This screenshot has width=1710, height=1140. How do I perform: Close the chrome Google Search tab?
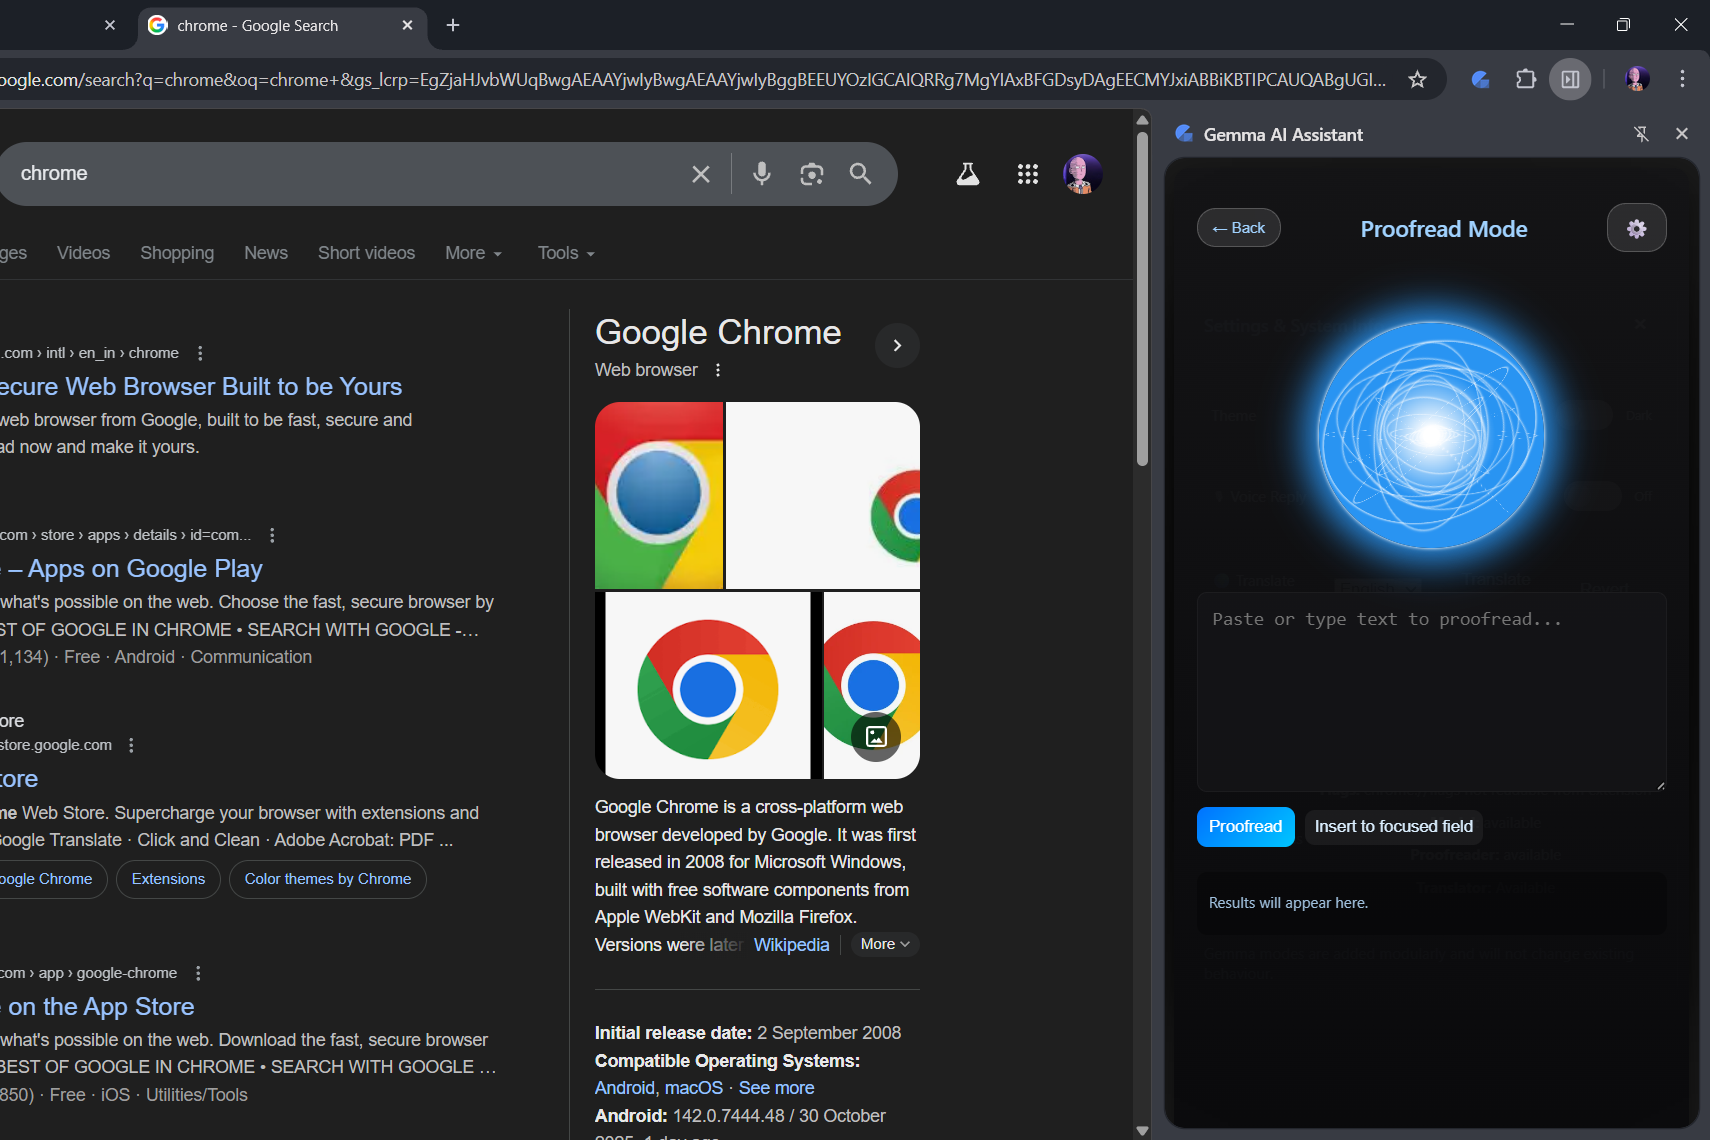[x=407, y=25]
